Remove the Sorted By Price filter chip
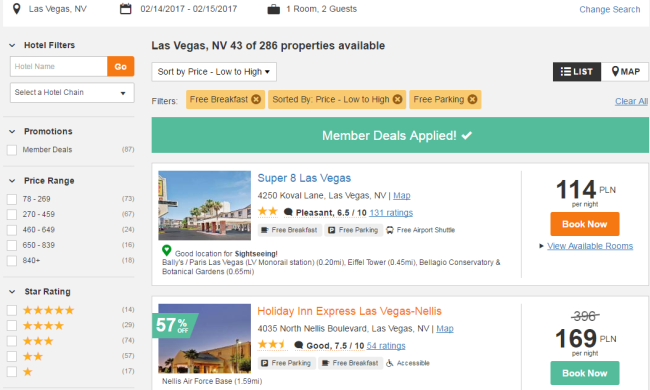This screenshot has height=390, width=650. (x=397, y=99)
